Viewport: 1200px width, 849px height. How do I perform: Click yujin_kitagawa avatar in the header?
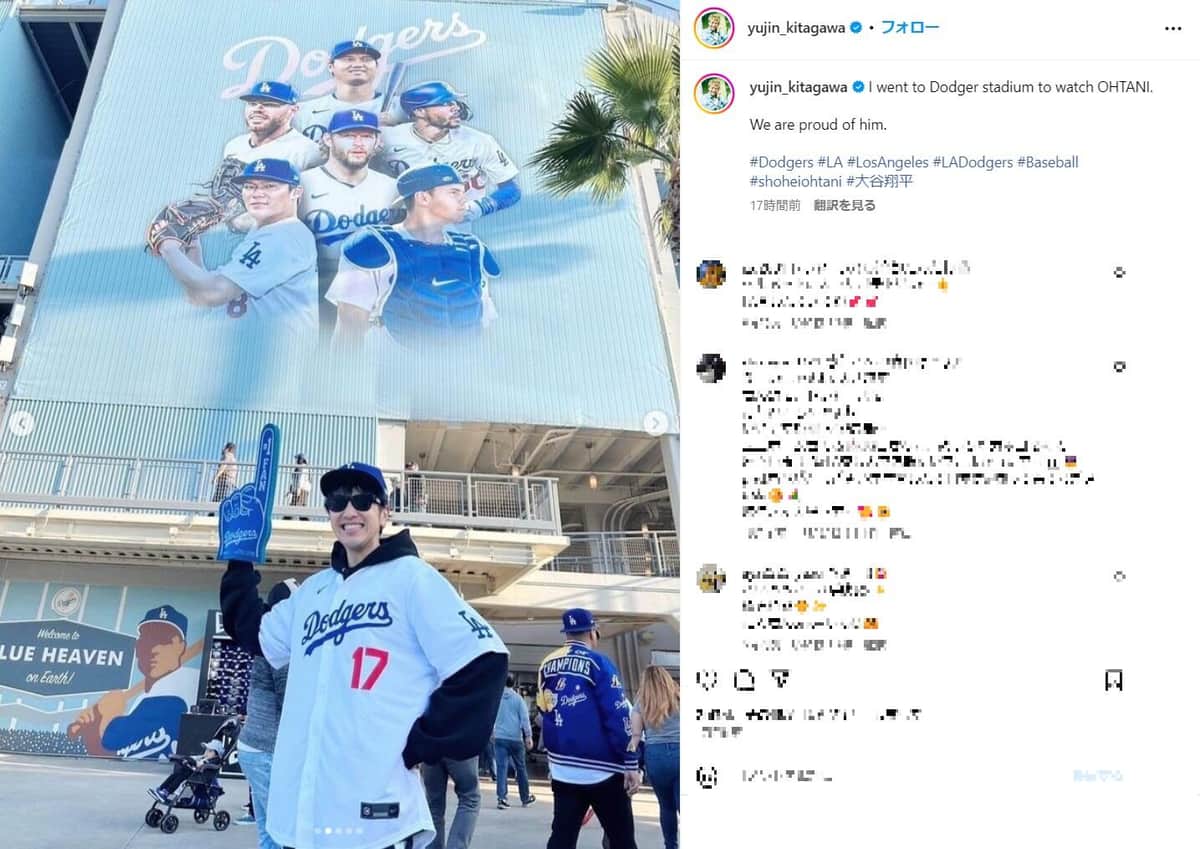[713, 28]
